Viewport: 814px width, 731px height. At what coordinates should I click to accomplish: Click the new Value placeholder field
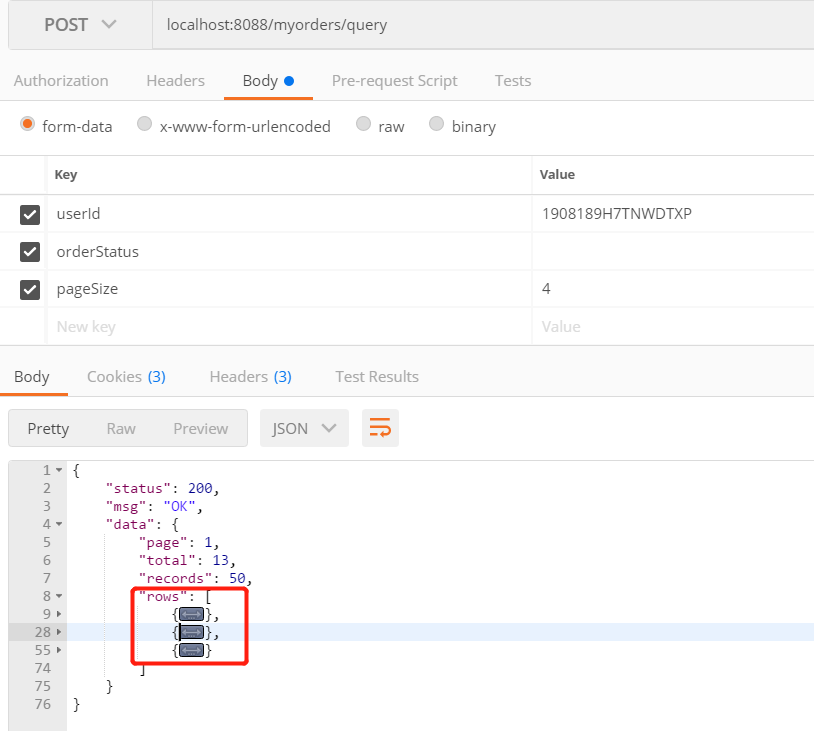673,327
